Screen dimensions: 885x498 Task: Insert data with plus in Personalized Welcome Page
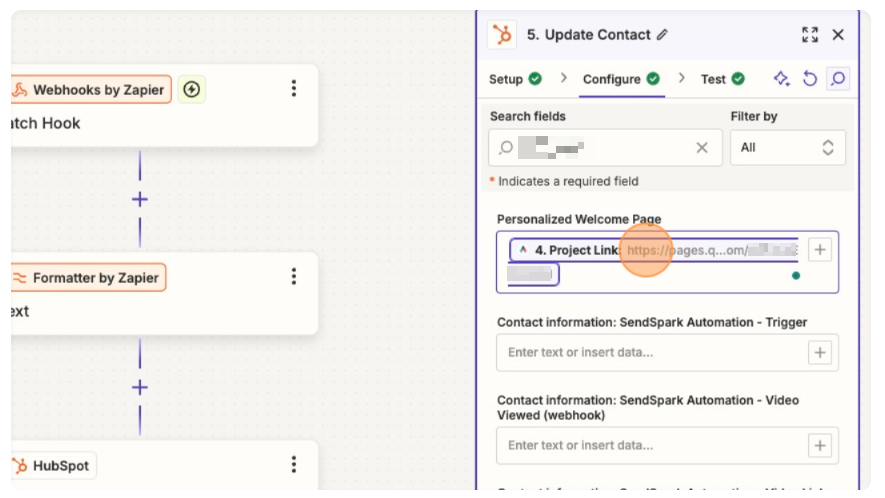point(820,250)
